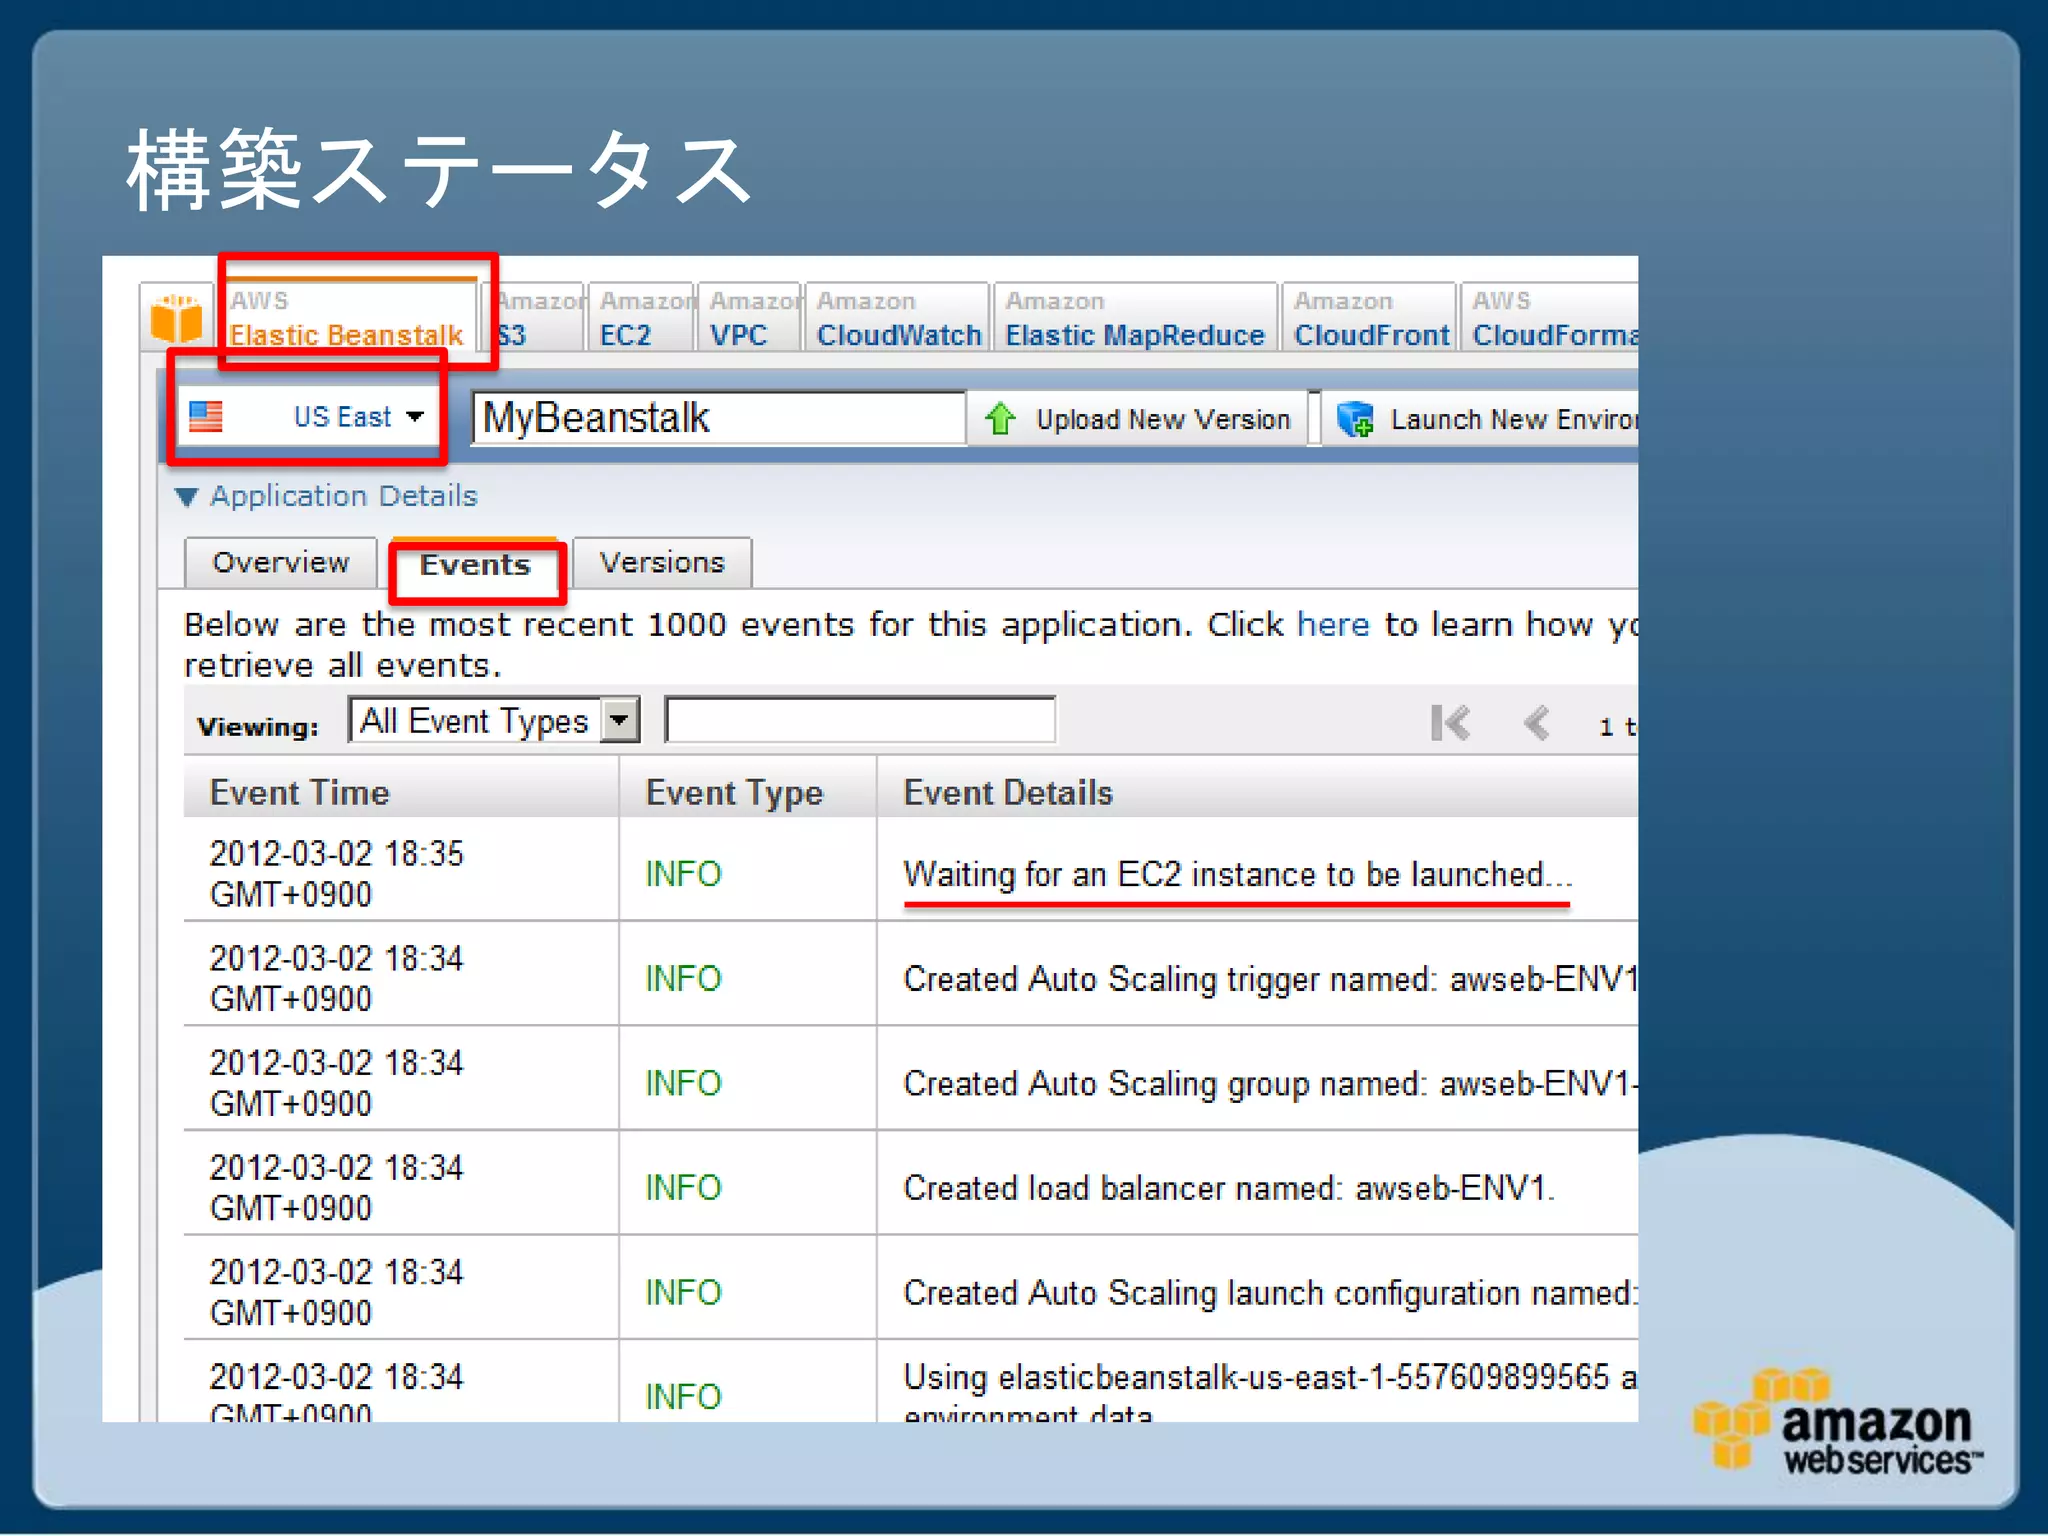Open the US East region dropdown
The width and height of the screenshot is (2048, 1536).
(414, 416)
